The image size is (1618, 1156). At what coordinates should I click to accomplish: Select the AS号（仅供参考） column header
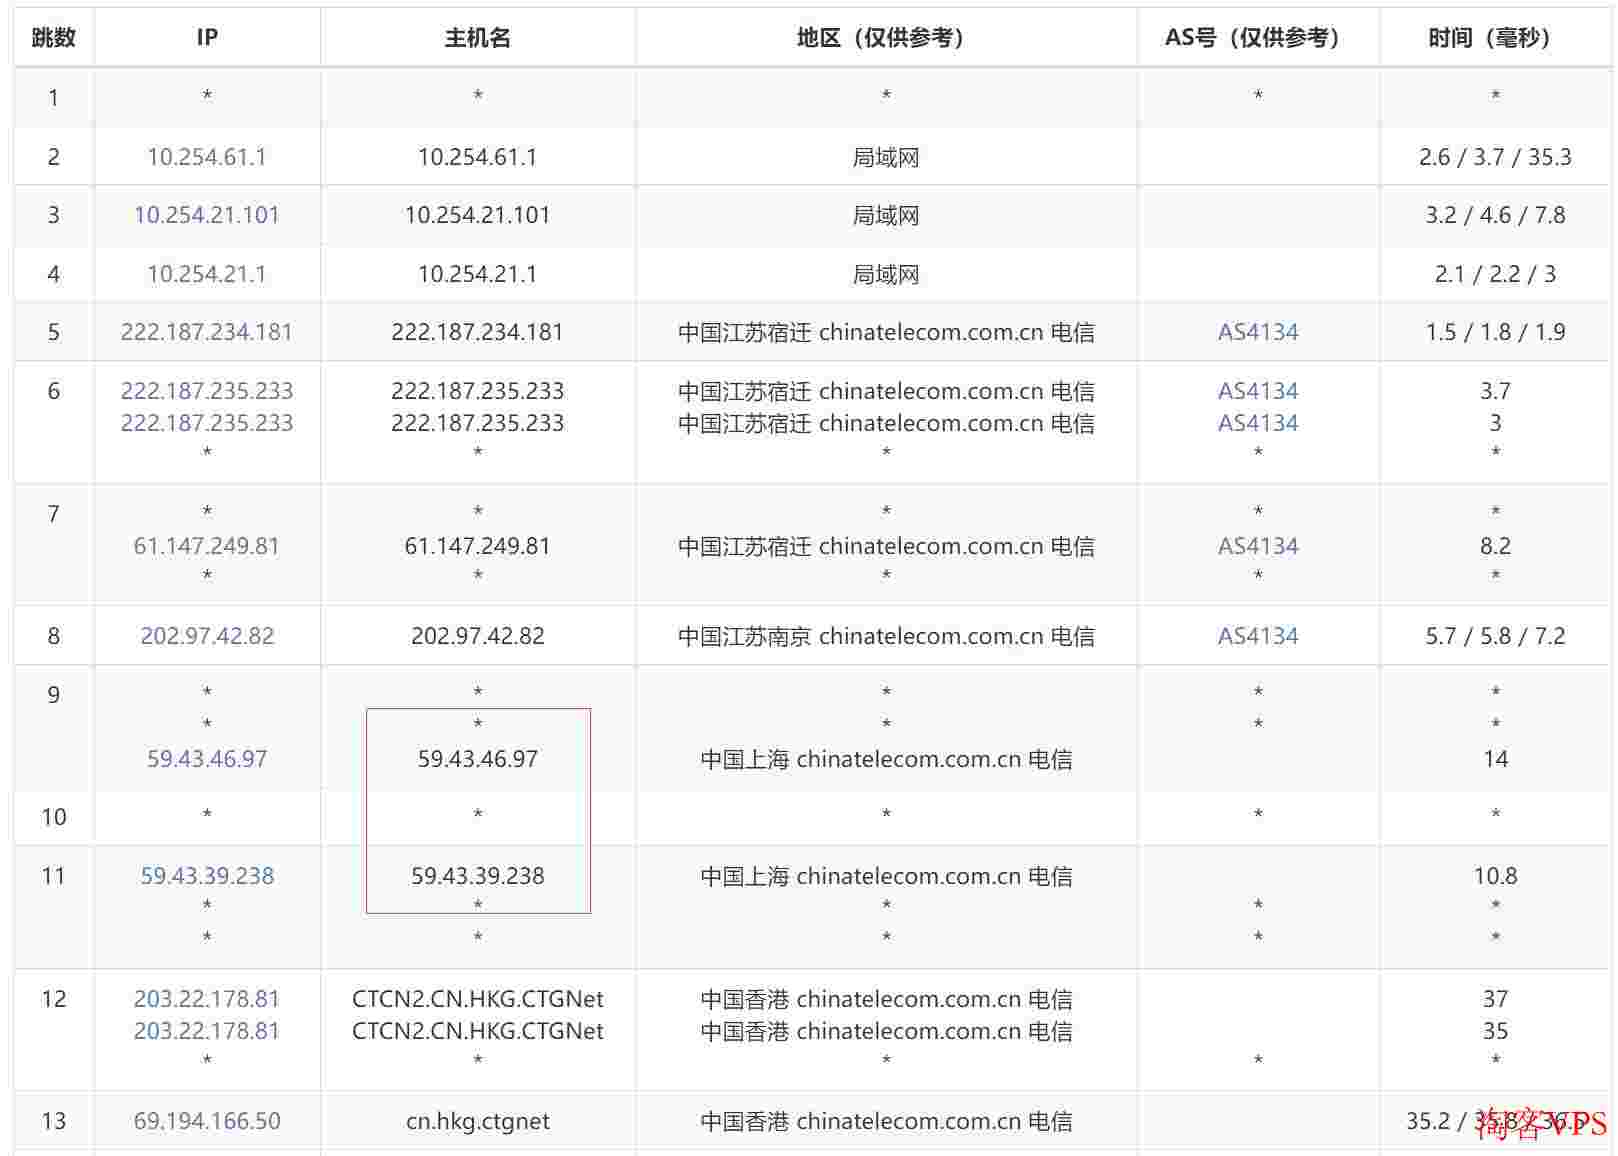pos(1258,38)
